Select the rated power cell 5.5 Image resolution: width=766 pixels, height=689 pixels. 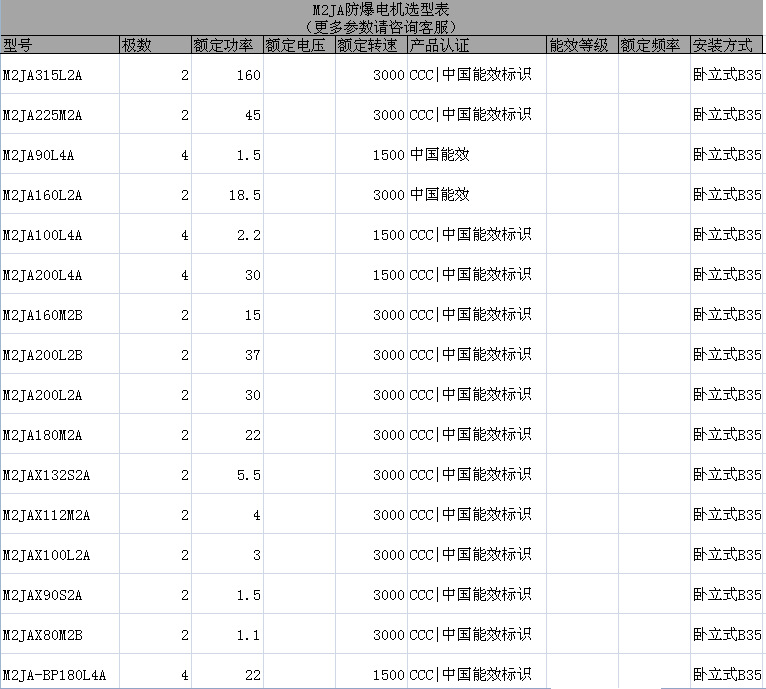click(x=226, y=475)
